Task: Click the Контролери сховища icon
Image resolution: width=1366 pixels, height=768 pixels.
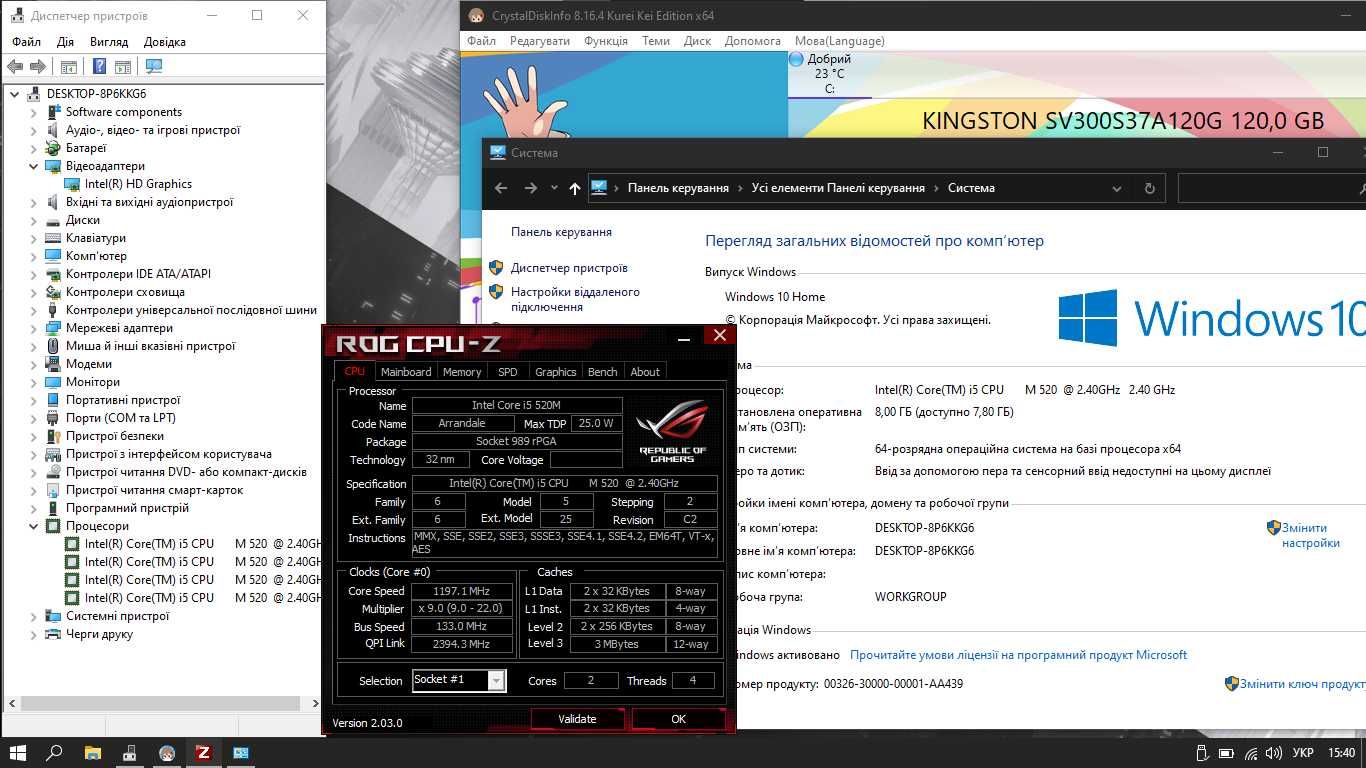Action: pos(53,292)
